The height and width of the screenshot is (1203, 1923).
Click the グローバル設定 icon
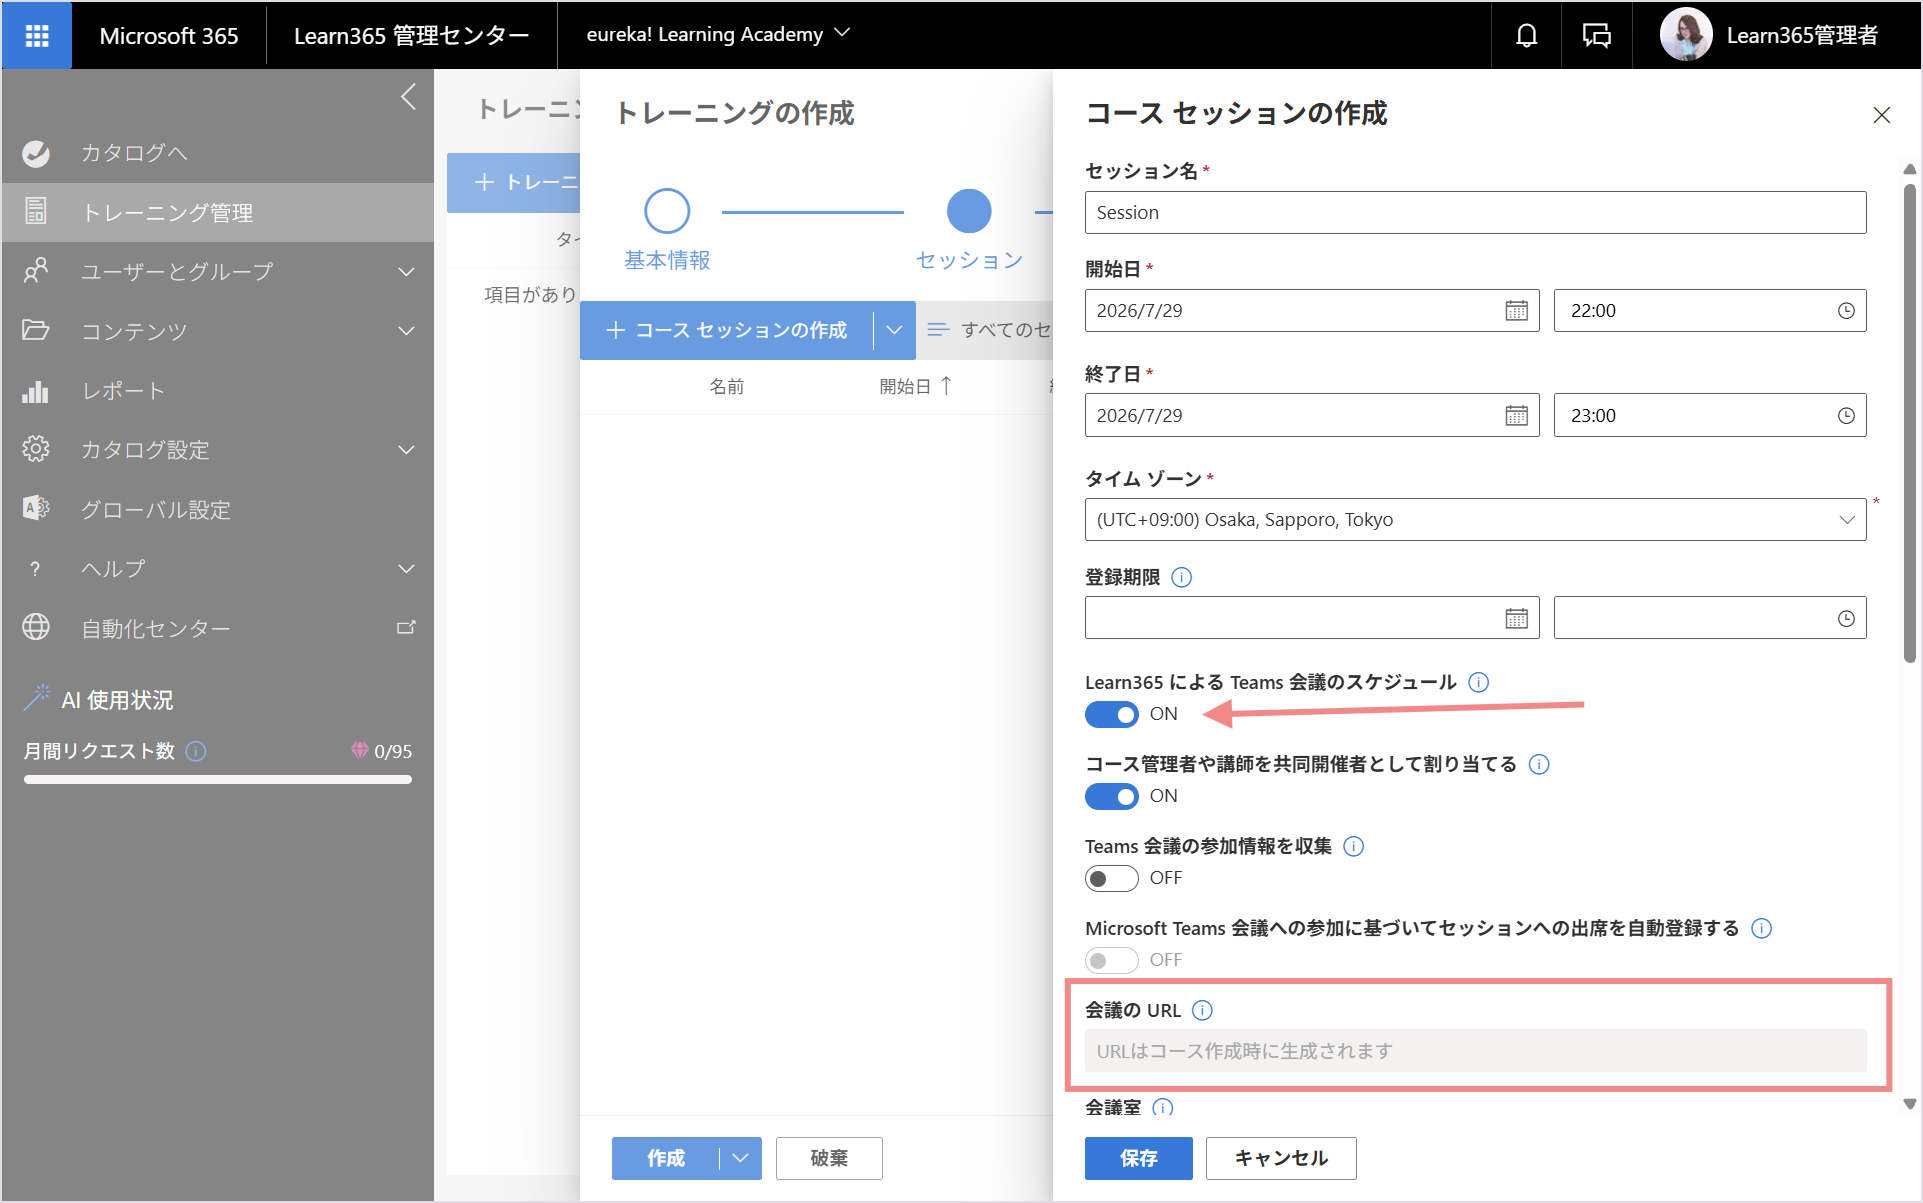point(36,509)
